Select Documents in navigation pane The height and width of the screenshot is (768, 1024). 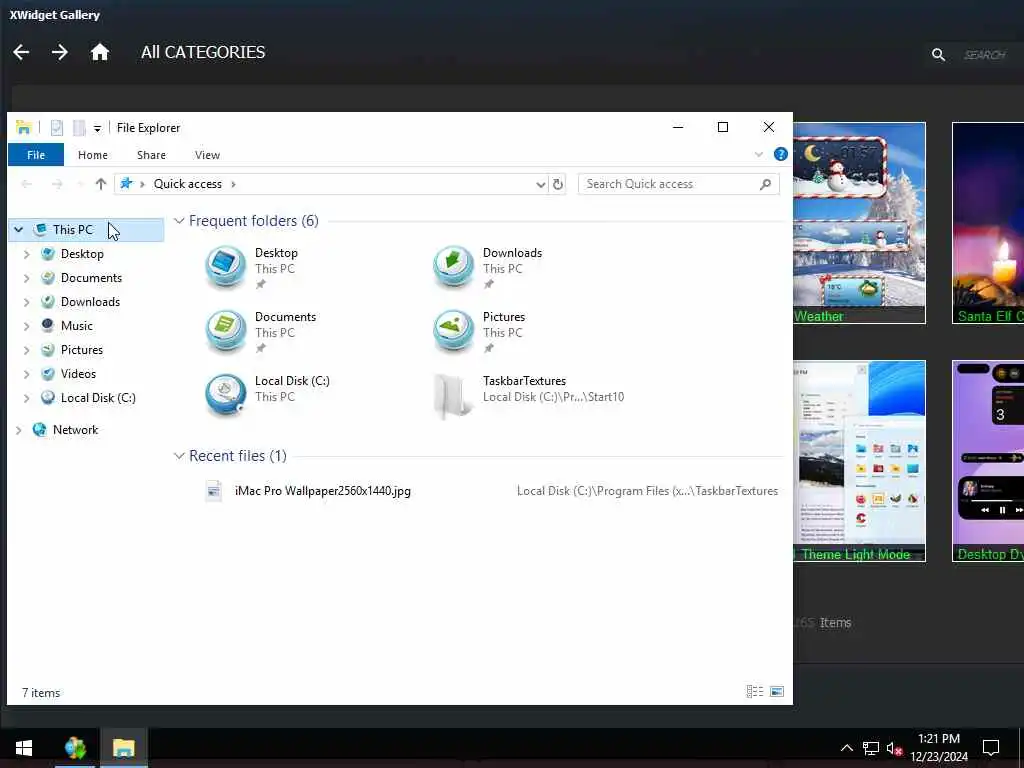coord(91,278)
